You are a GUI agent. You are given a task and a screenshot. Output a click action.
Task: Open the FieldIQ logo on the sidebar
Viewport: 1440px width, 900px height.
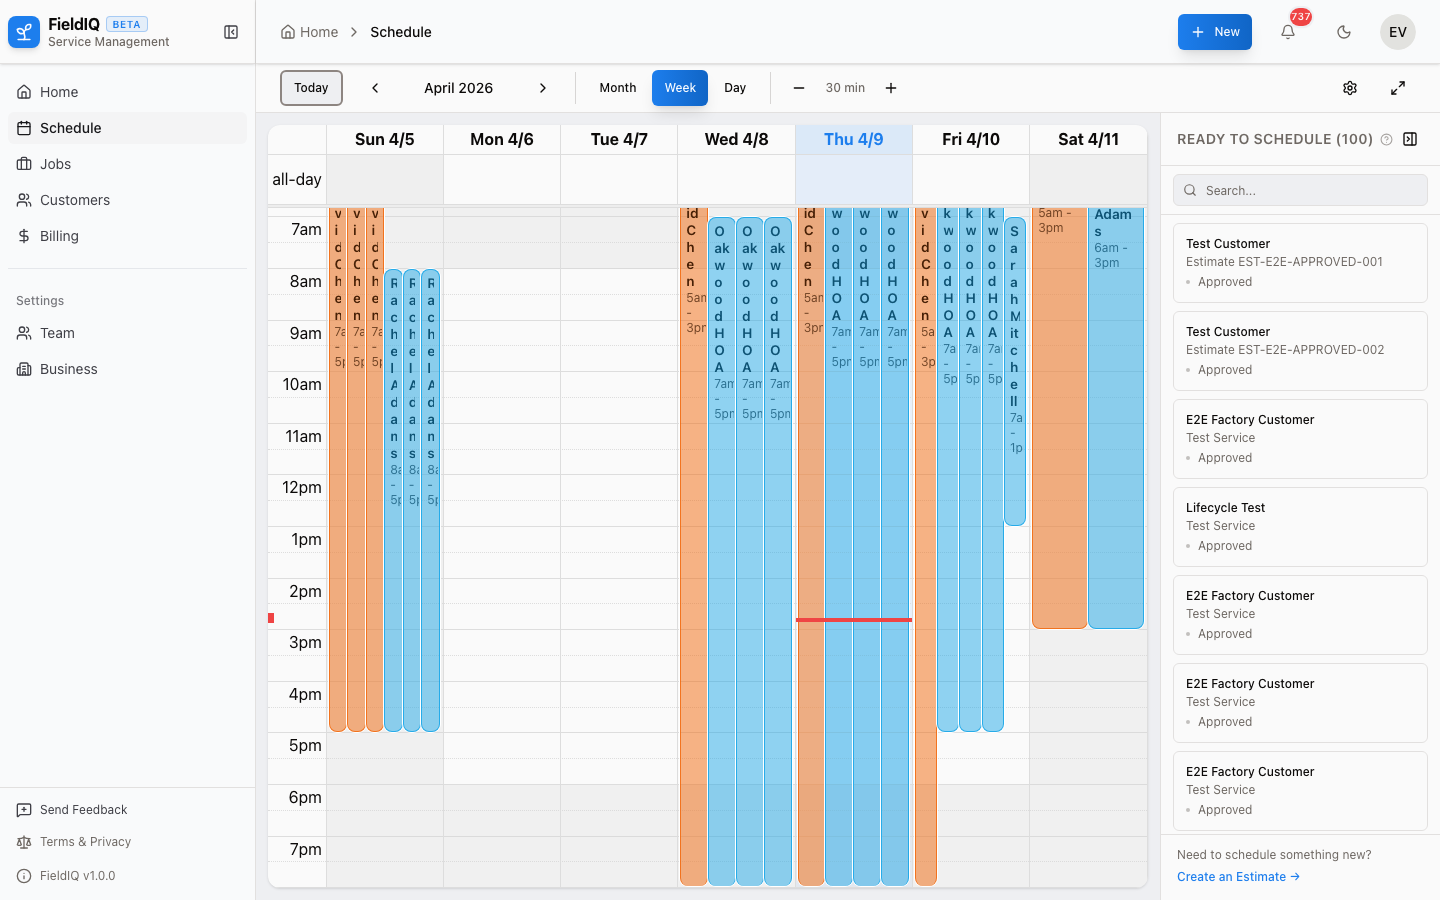pos(23,31)
